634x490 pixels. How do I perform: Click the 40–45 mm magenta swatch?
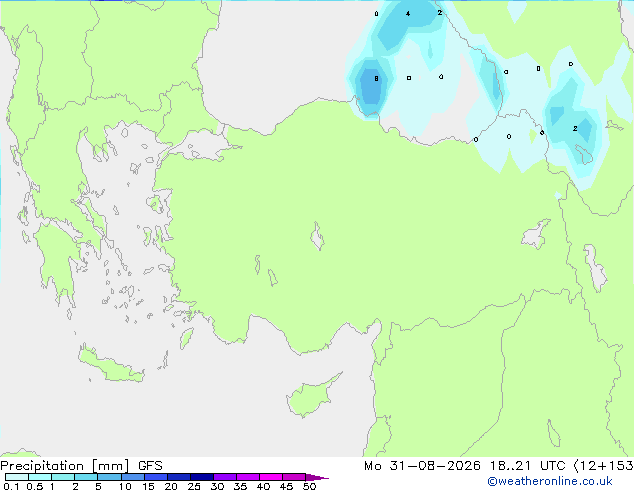pyautogui.click(x=271, y=477)
